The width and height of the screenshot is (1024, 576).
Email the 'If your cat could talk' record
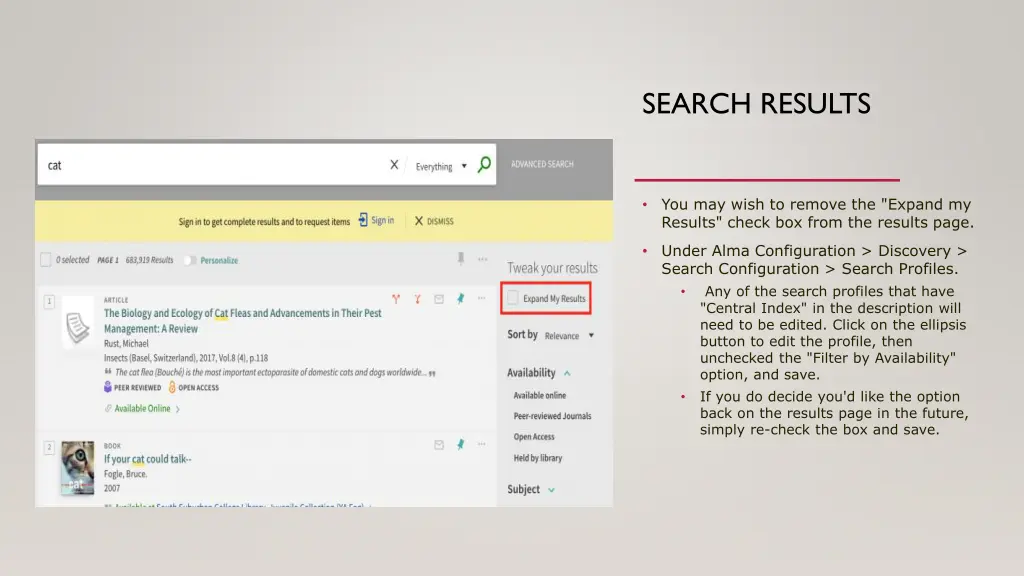[439, 445]
